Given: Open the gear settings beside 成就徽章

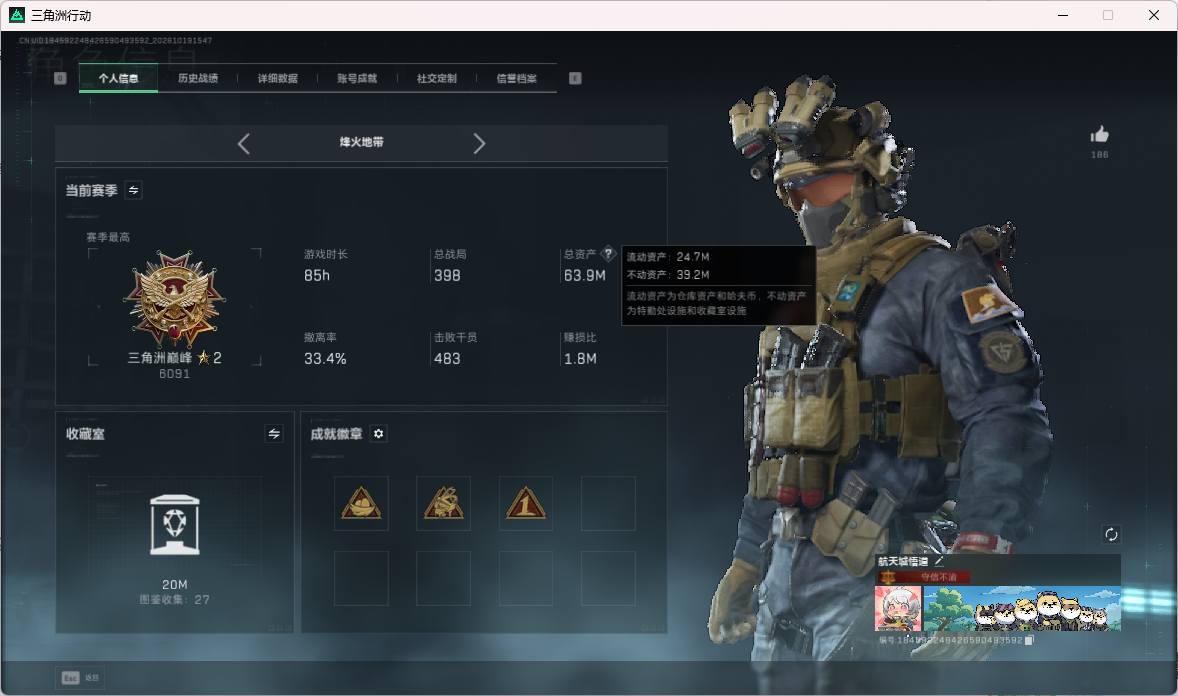Looking at the screenshot, I should pyautogui.click(x=379, y=434).
